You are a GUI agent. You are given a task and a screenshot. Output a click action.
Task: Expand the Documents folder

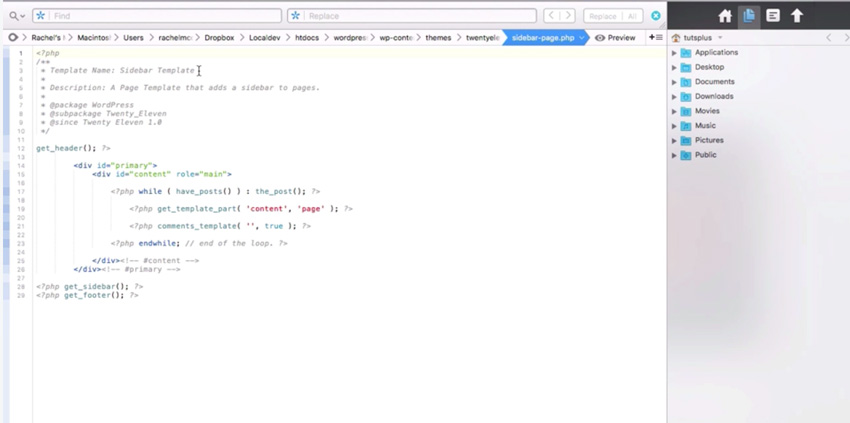click(674, 82)
